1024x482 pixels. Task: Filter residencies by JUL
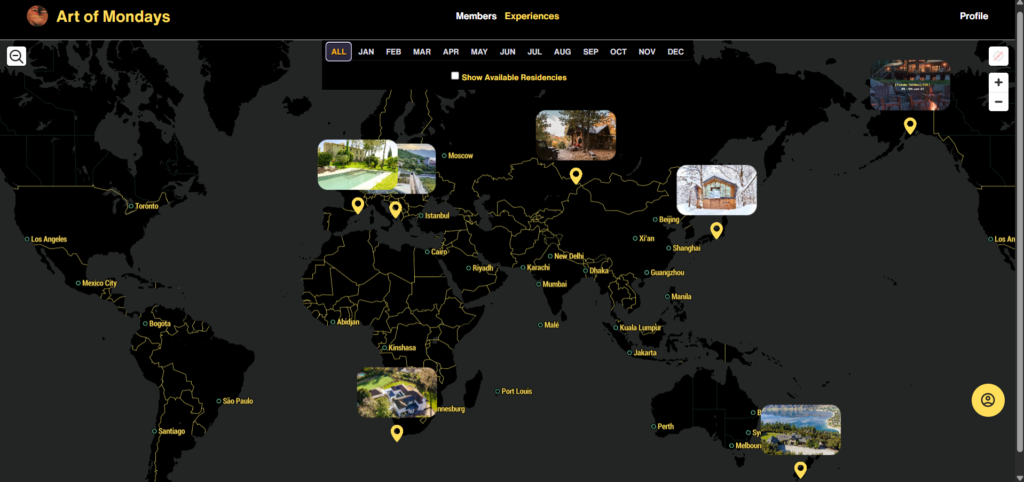[x=534, y=52]
